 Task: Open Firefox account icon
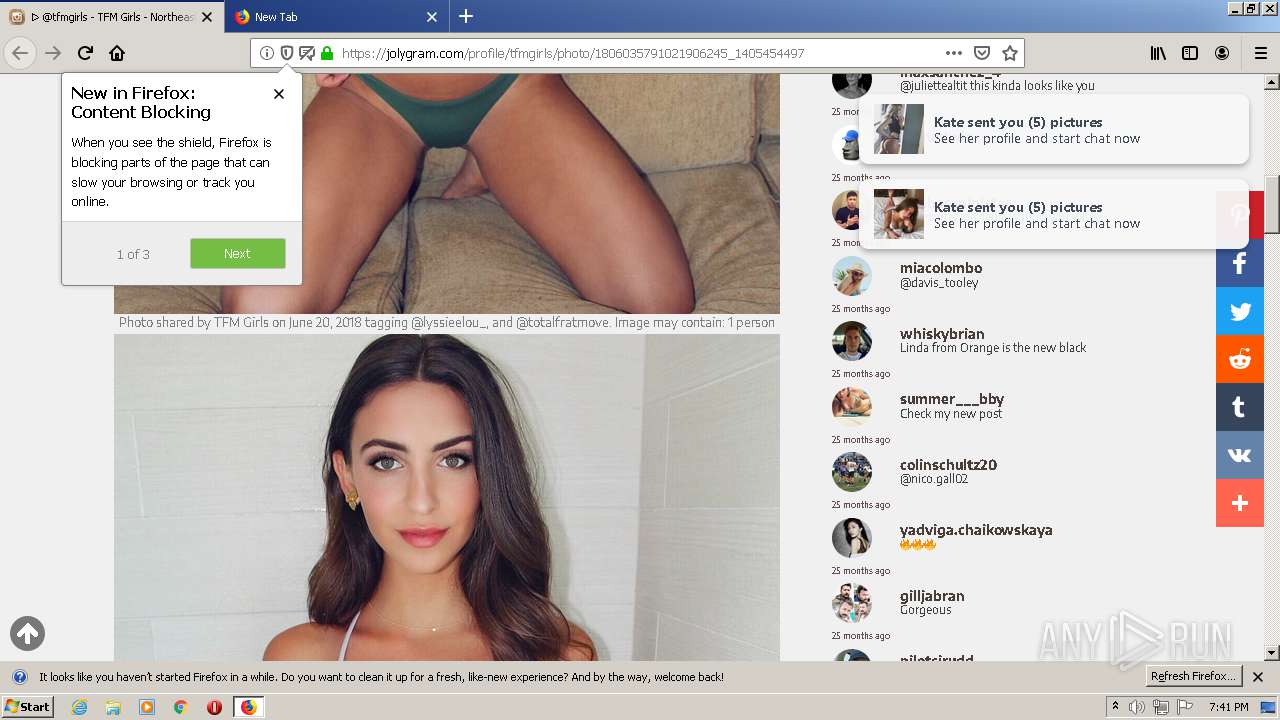(1222, 53)
